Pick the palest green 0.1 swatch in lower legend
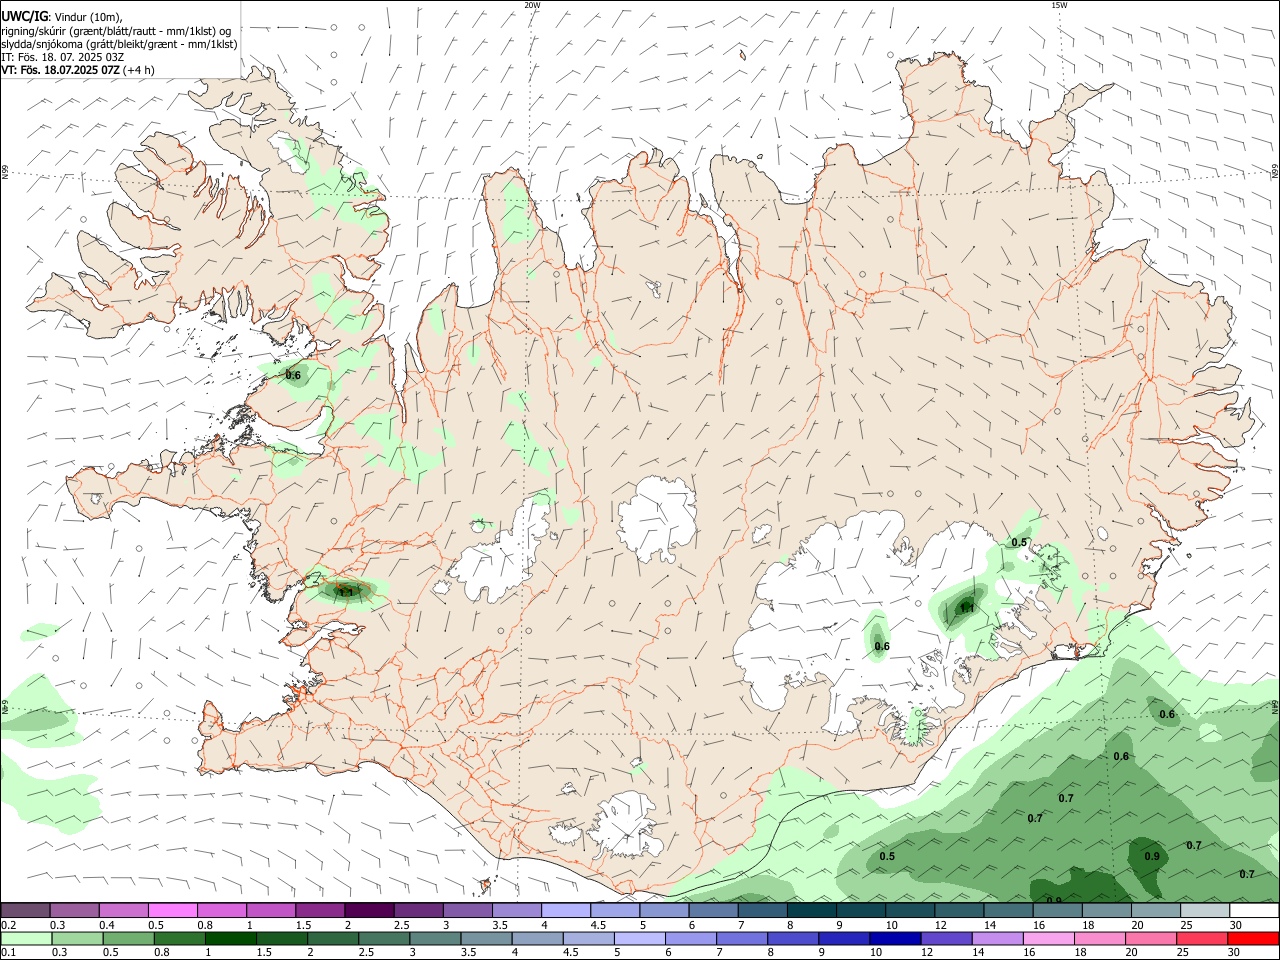The image size is (1280, 960). pyautogui.click(x=26, y=938)
